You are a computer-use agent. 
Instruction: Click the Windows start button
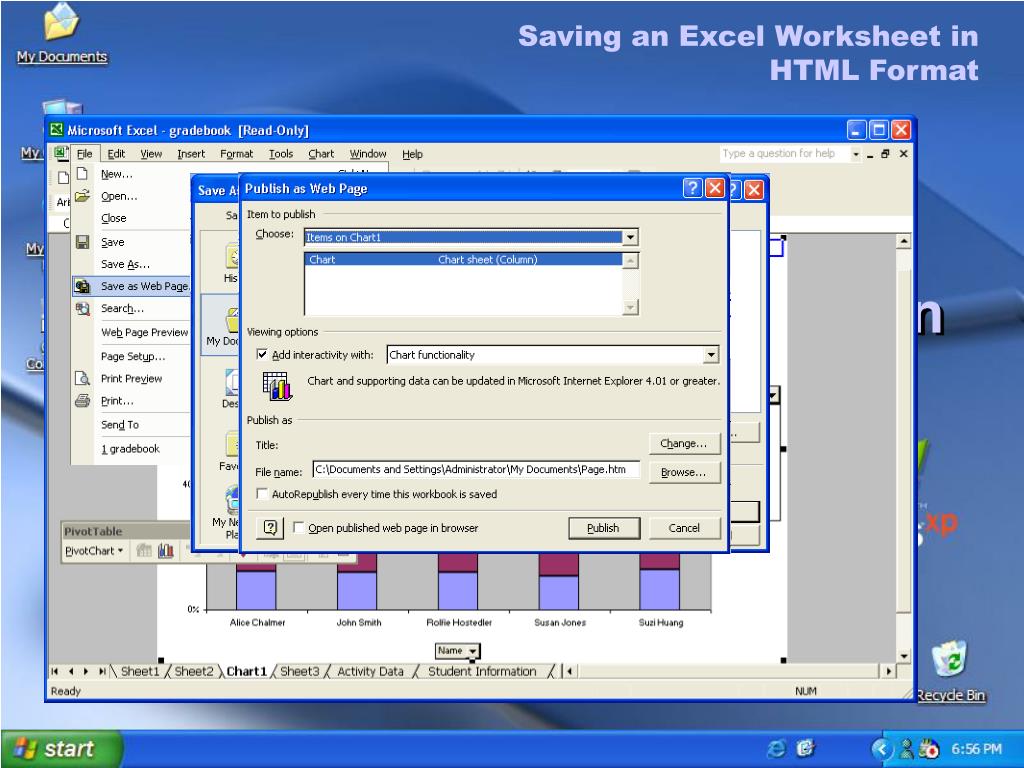pyautogui.click(x=62, y=748)
